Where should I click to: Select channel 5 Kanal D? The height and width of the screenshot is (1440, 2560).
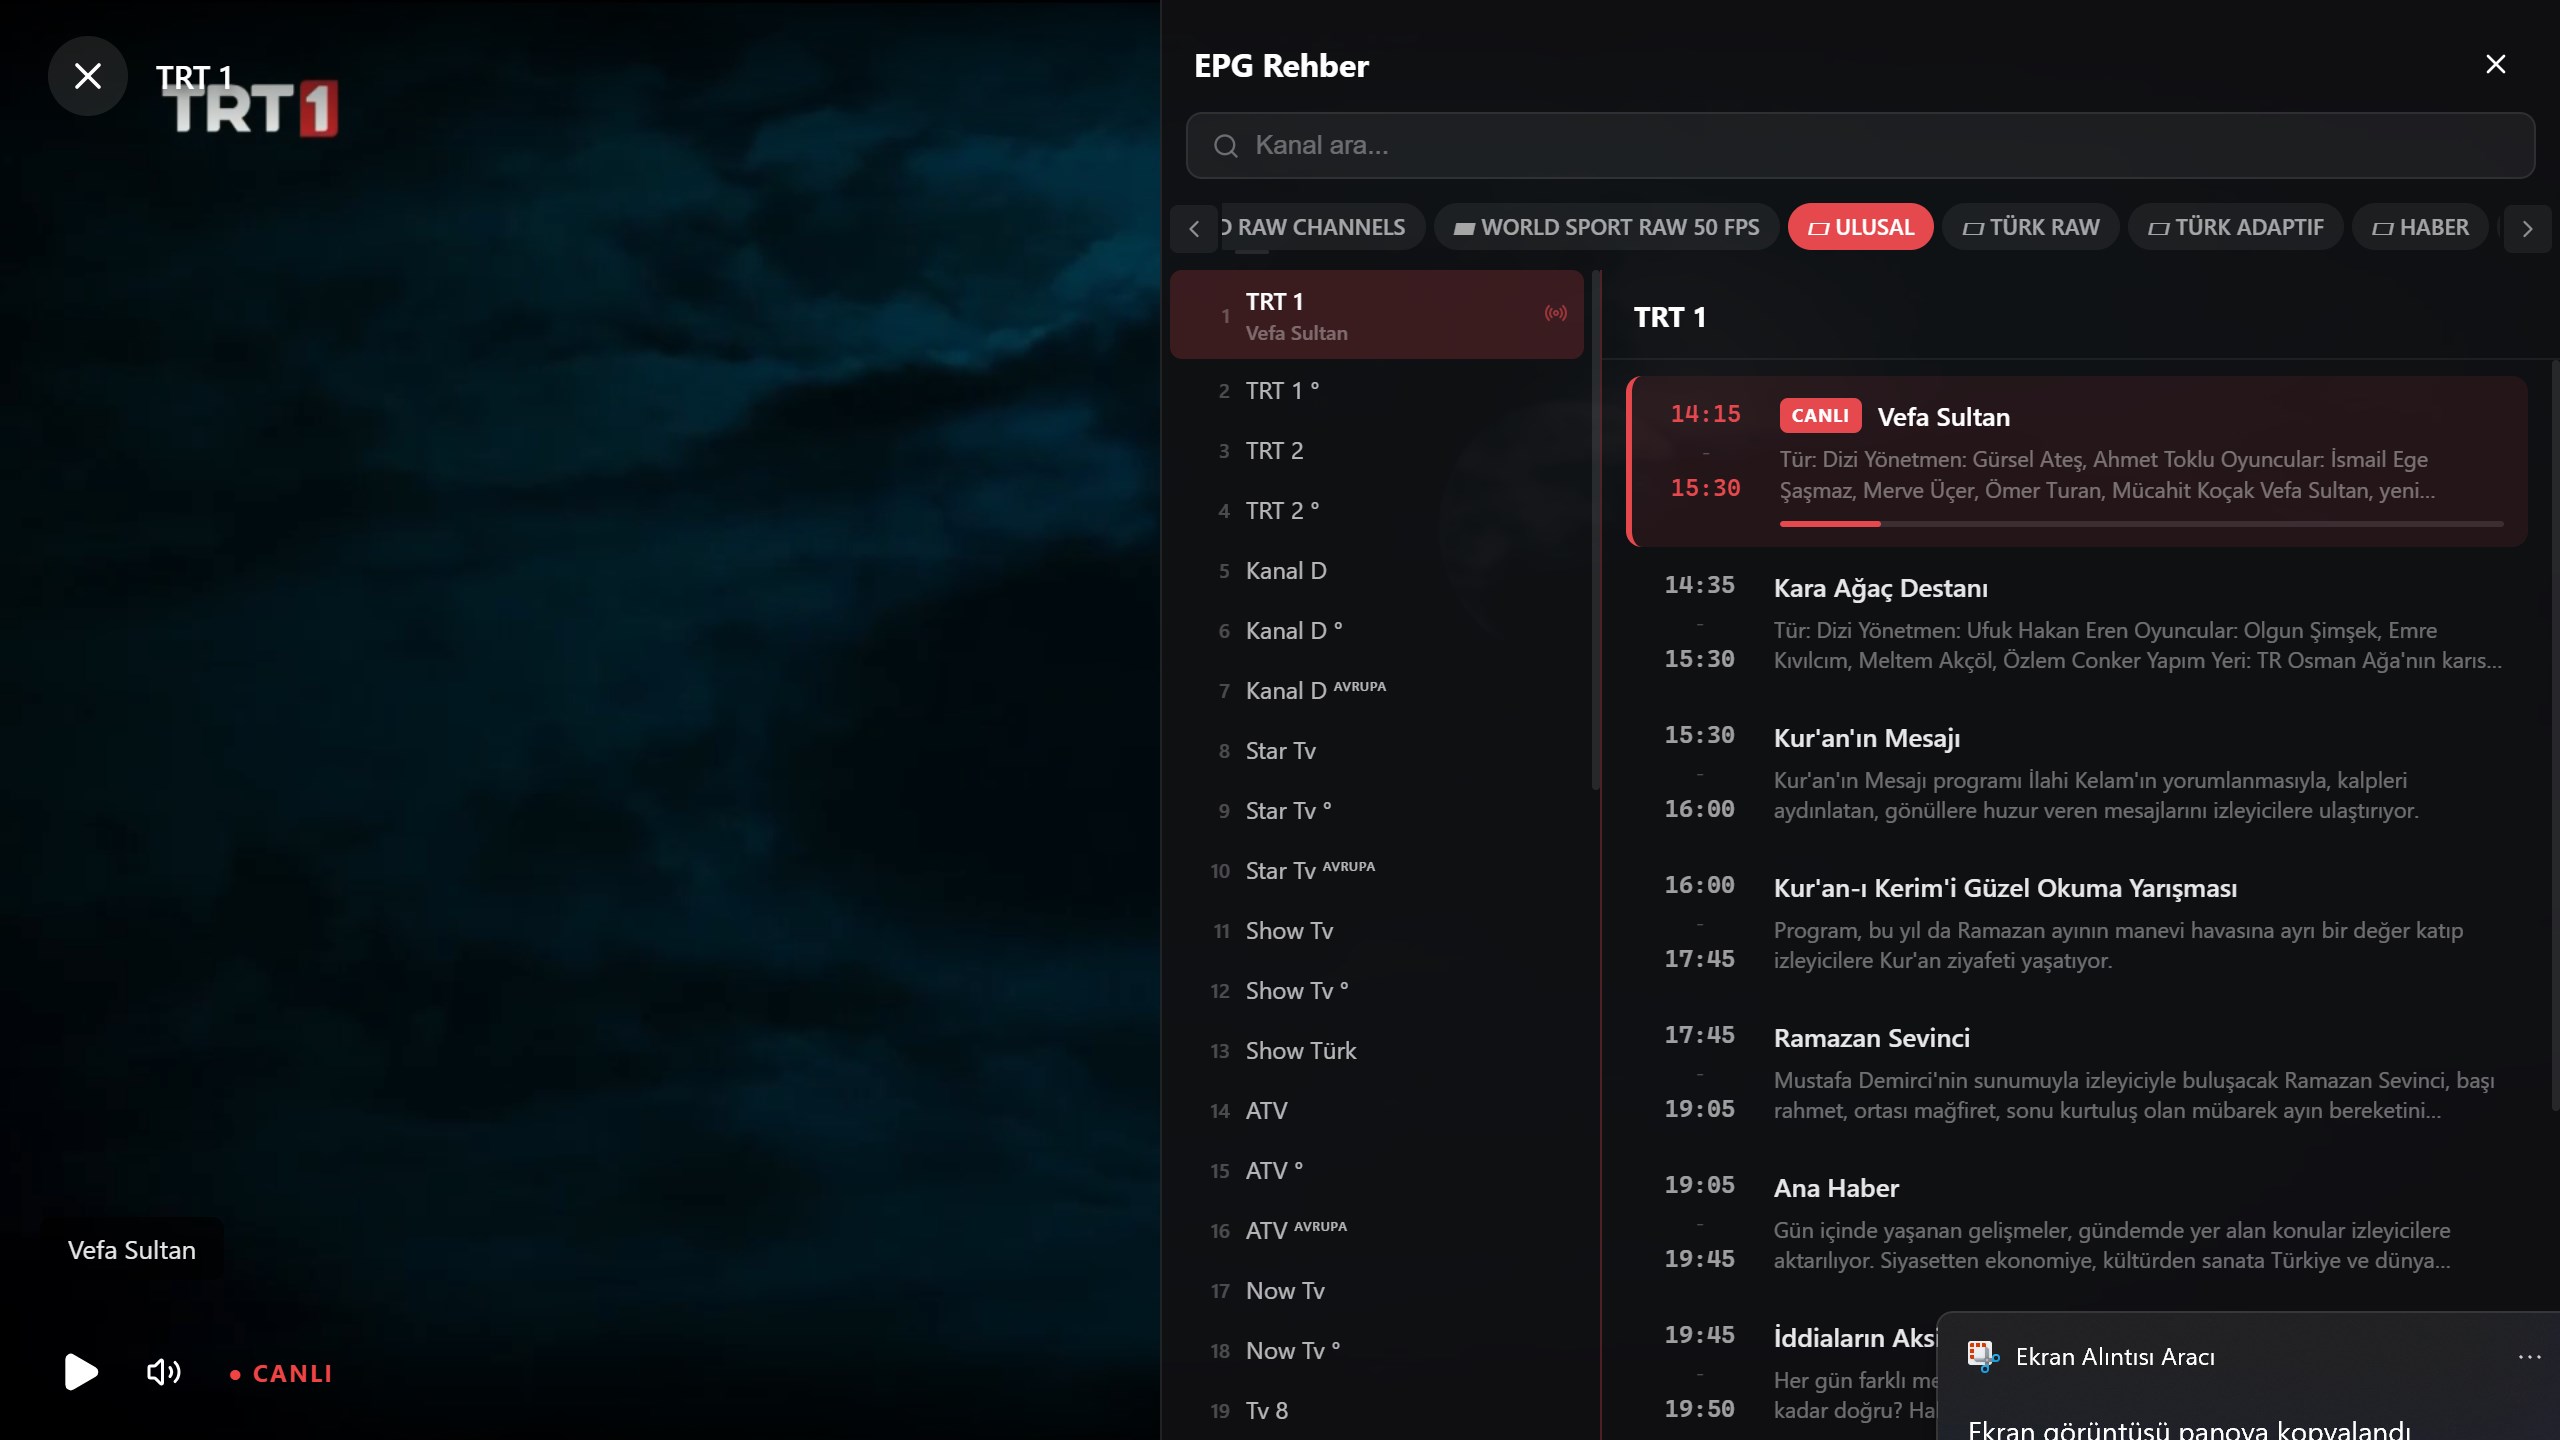coord(1377,571)
